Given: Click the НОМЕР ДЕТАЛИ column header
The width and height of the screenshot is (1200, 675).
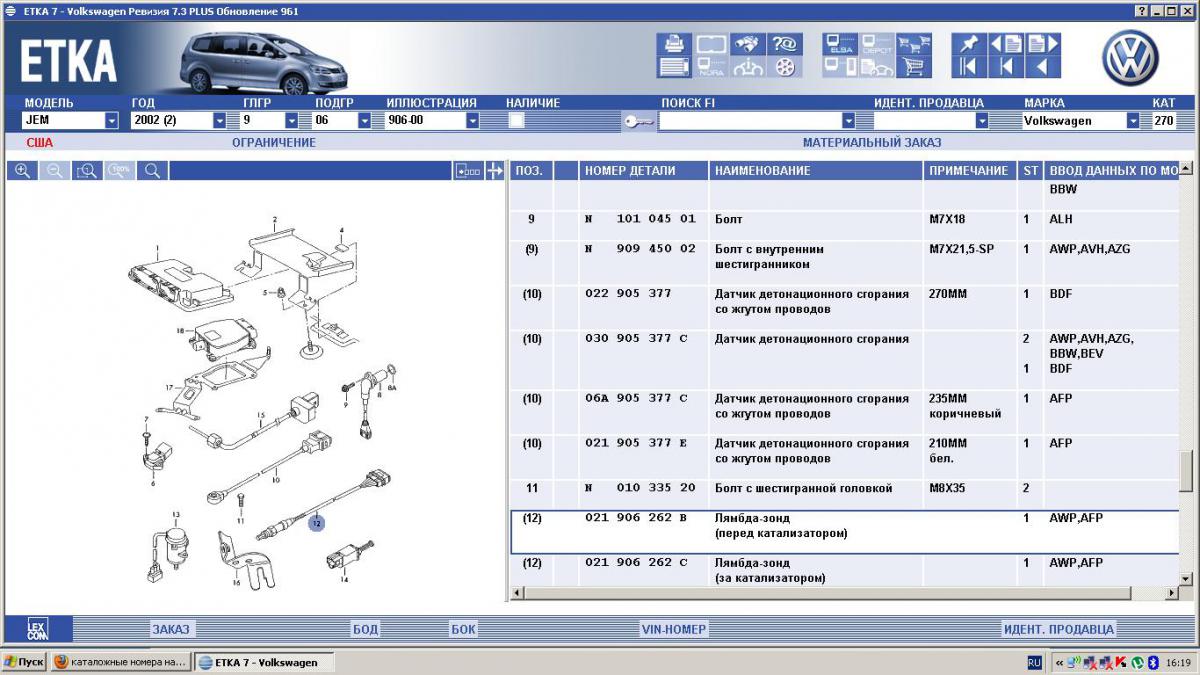Looking at the screenshot, I should click(644, 171).
